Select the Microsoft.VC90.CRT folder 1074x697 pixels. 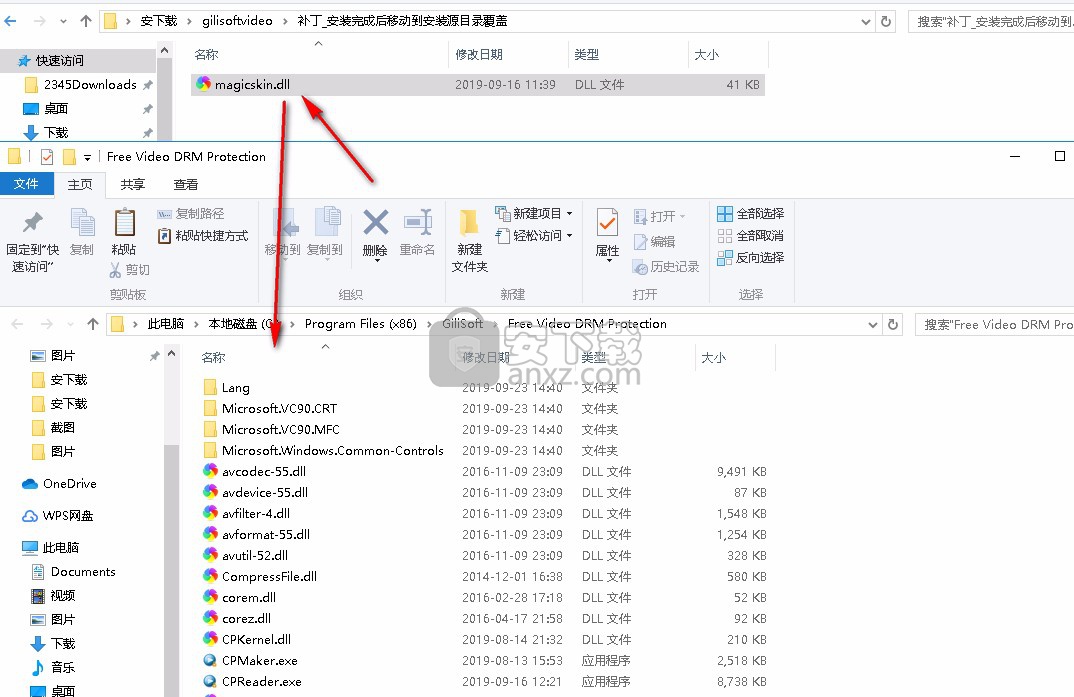(279, 409)
